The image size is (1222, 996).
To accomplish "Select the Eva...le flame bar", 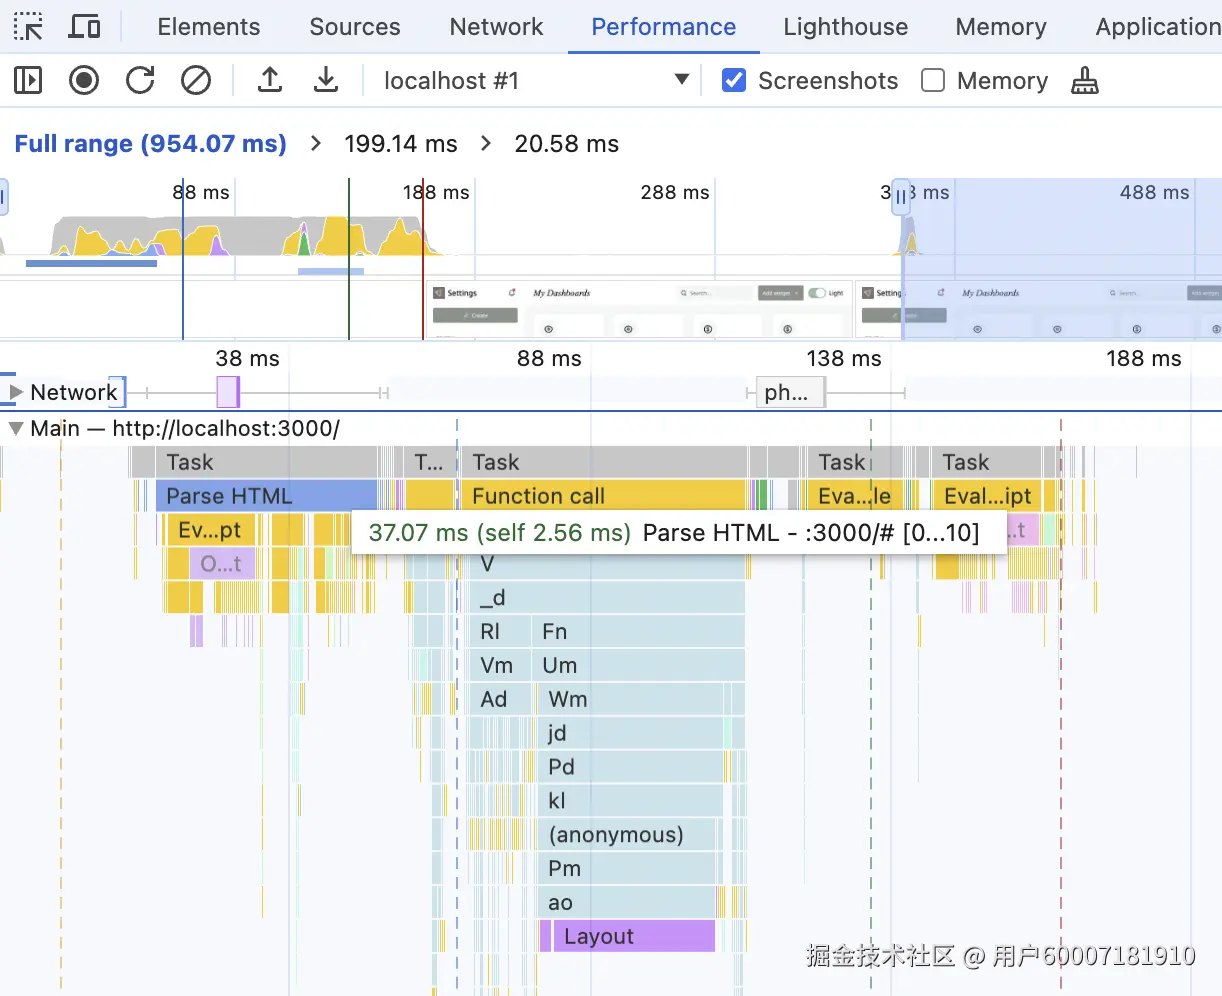I will 855,496.
